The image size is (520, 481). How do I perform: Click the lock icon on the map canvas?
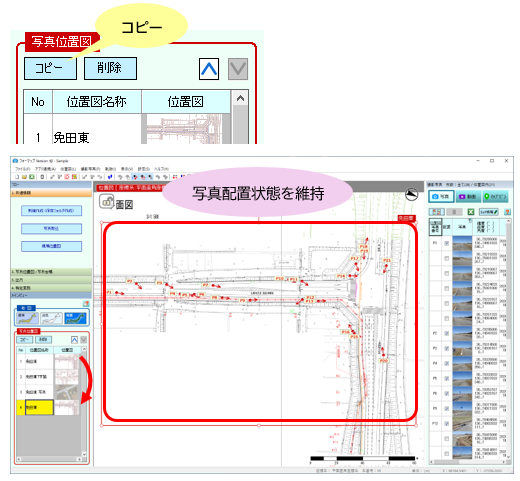107,202
